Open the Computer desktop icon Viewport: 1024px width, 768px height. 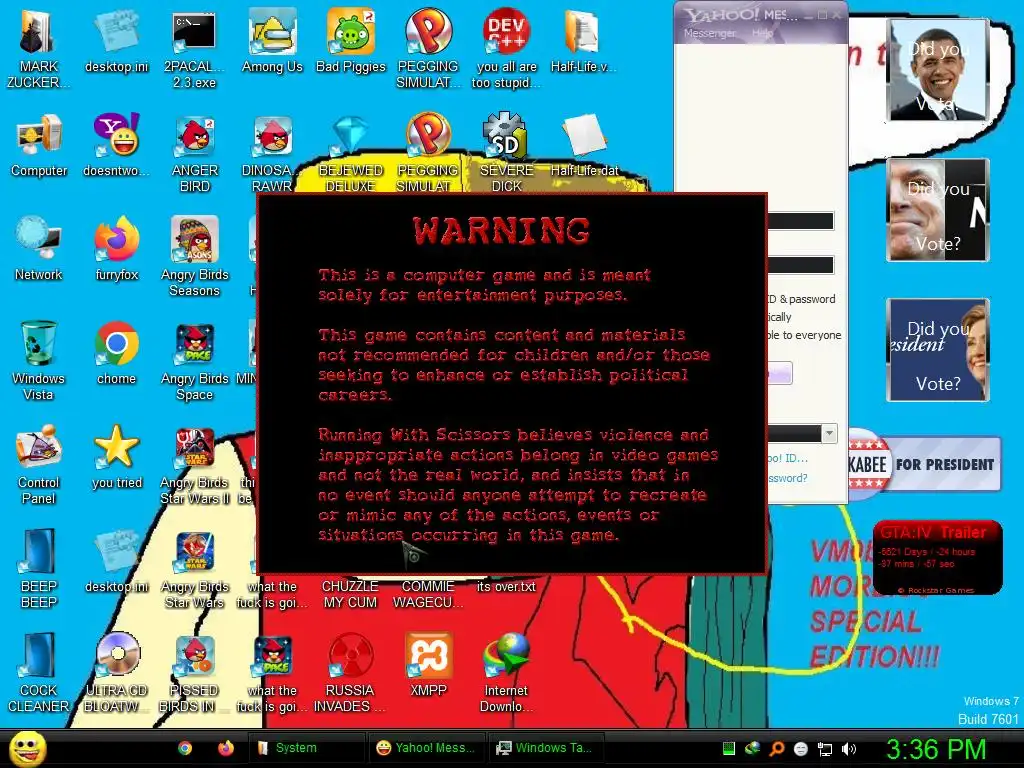(x=39, y=145)
